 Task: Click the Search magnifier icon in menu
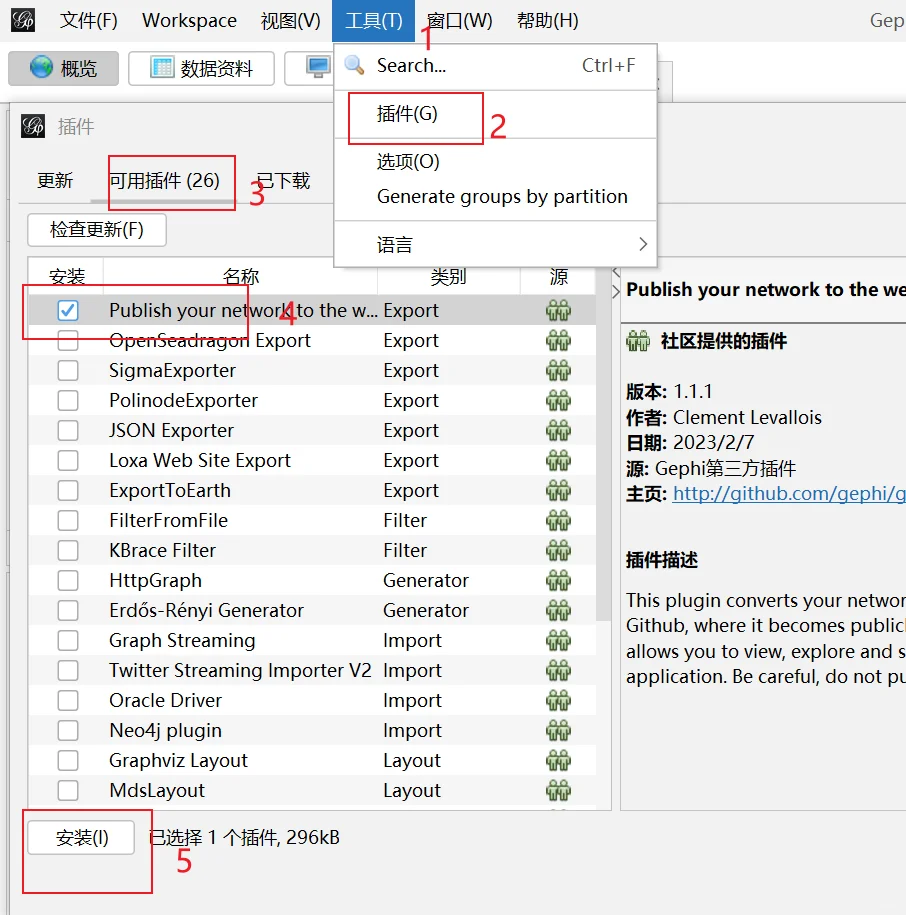[x=354, y=65]
